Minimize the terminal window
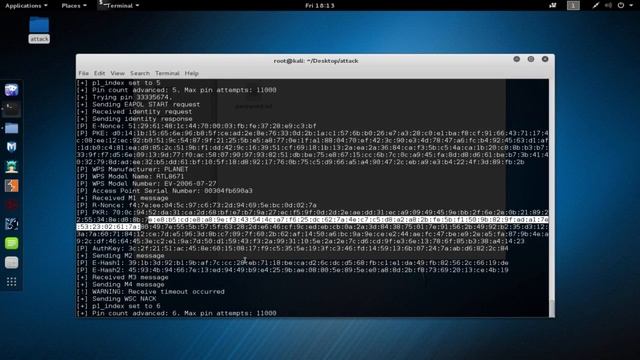This screenshot has height=360, width=640. tap(516, 59)
